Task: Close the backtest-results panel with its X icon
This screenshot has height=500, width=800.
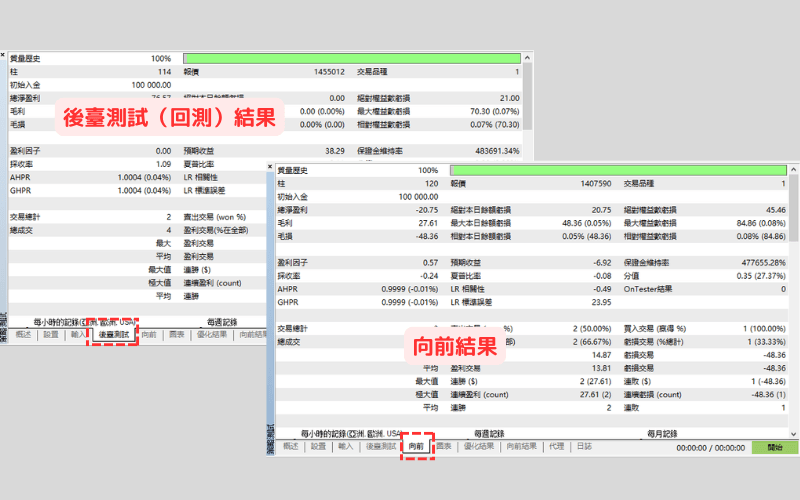Action: (x=3, y=55)
